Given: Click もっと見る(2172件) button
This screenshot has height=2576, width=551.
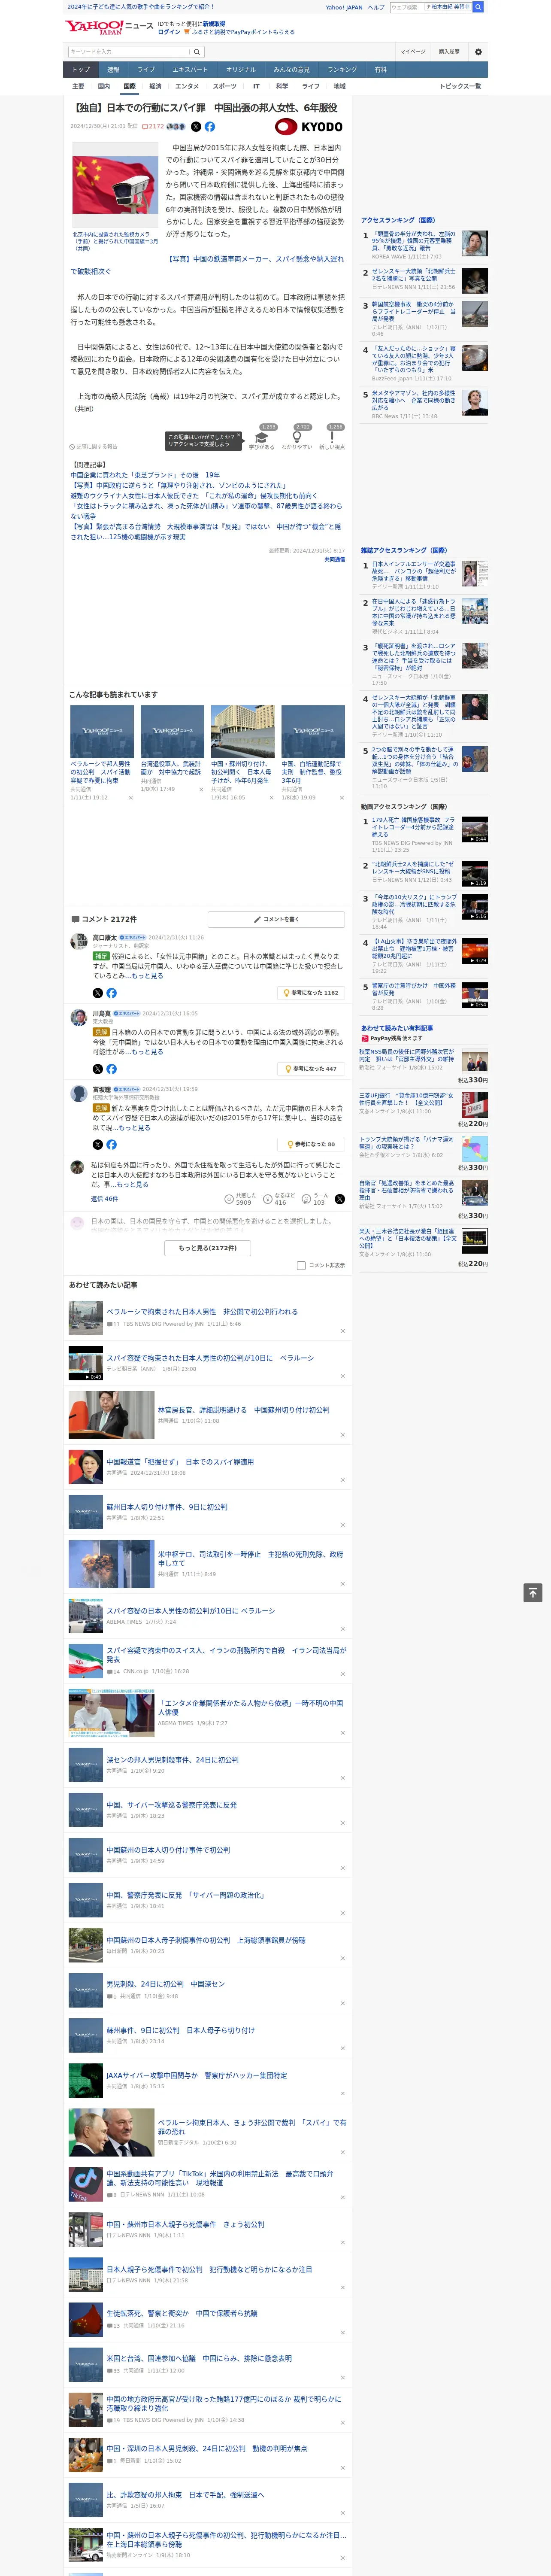Looking at the screenshot, I should (208, 1248).
